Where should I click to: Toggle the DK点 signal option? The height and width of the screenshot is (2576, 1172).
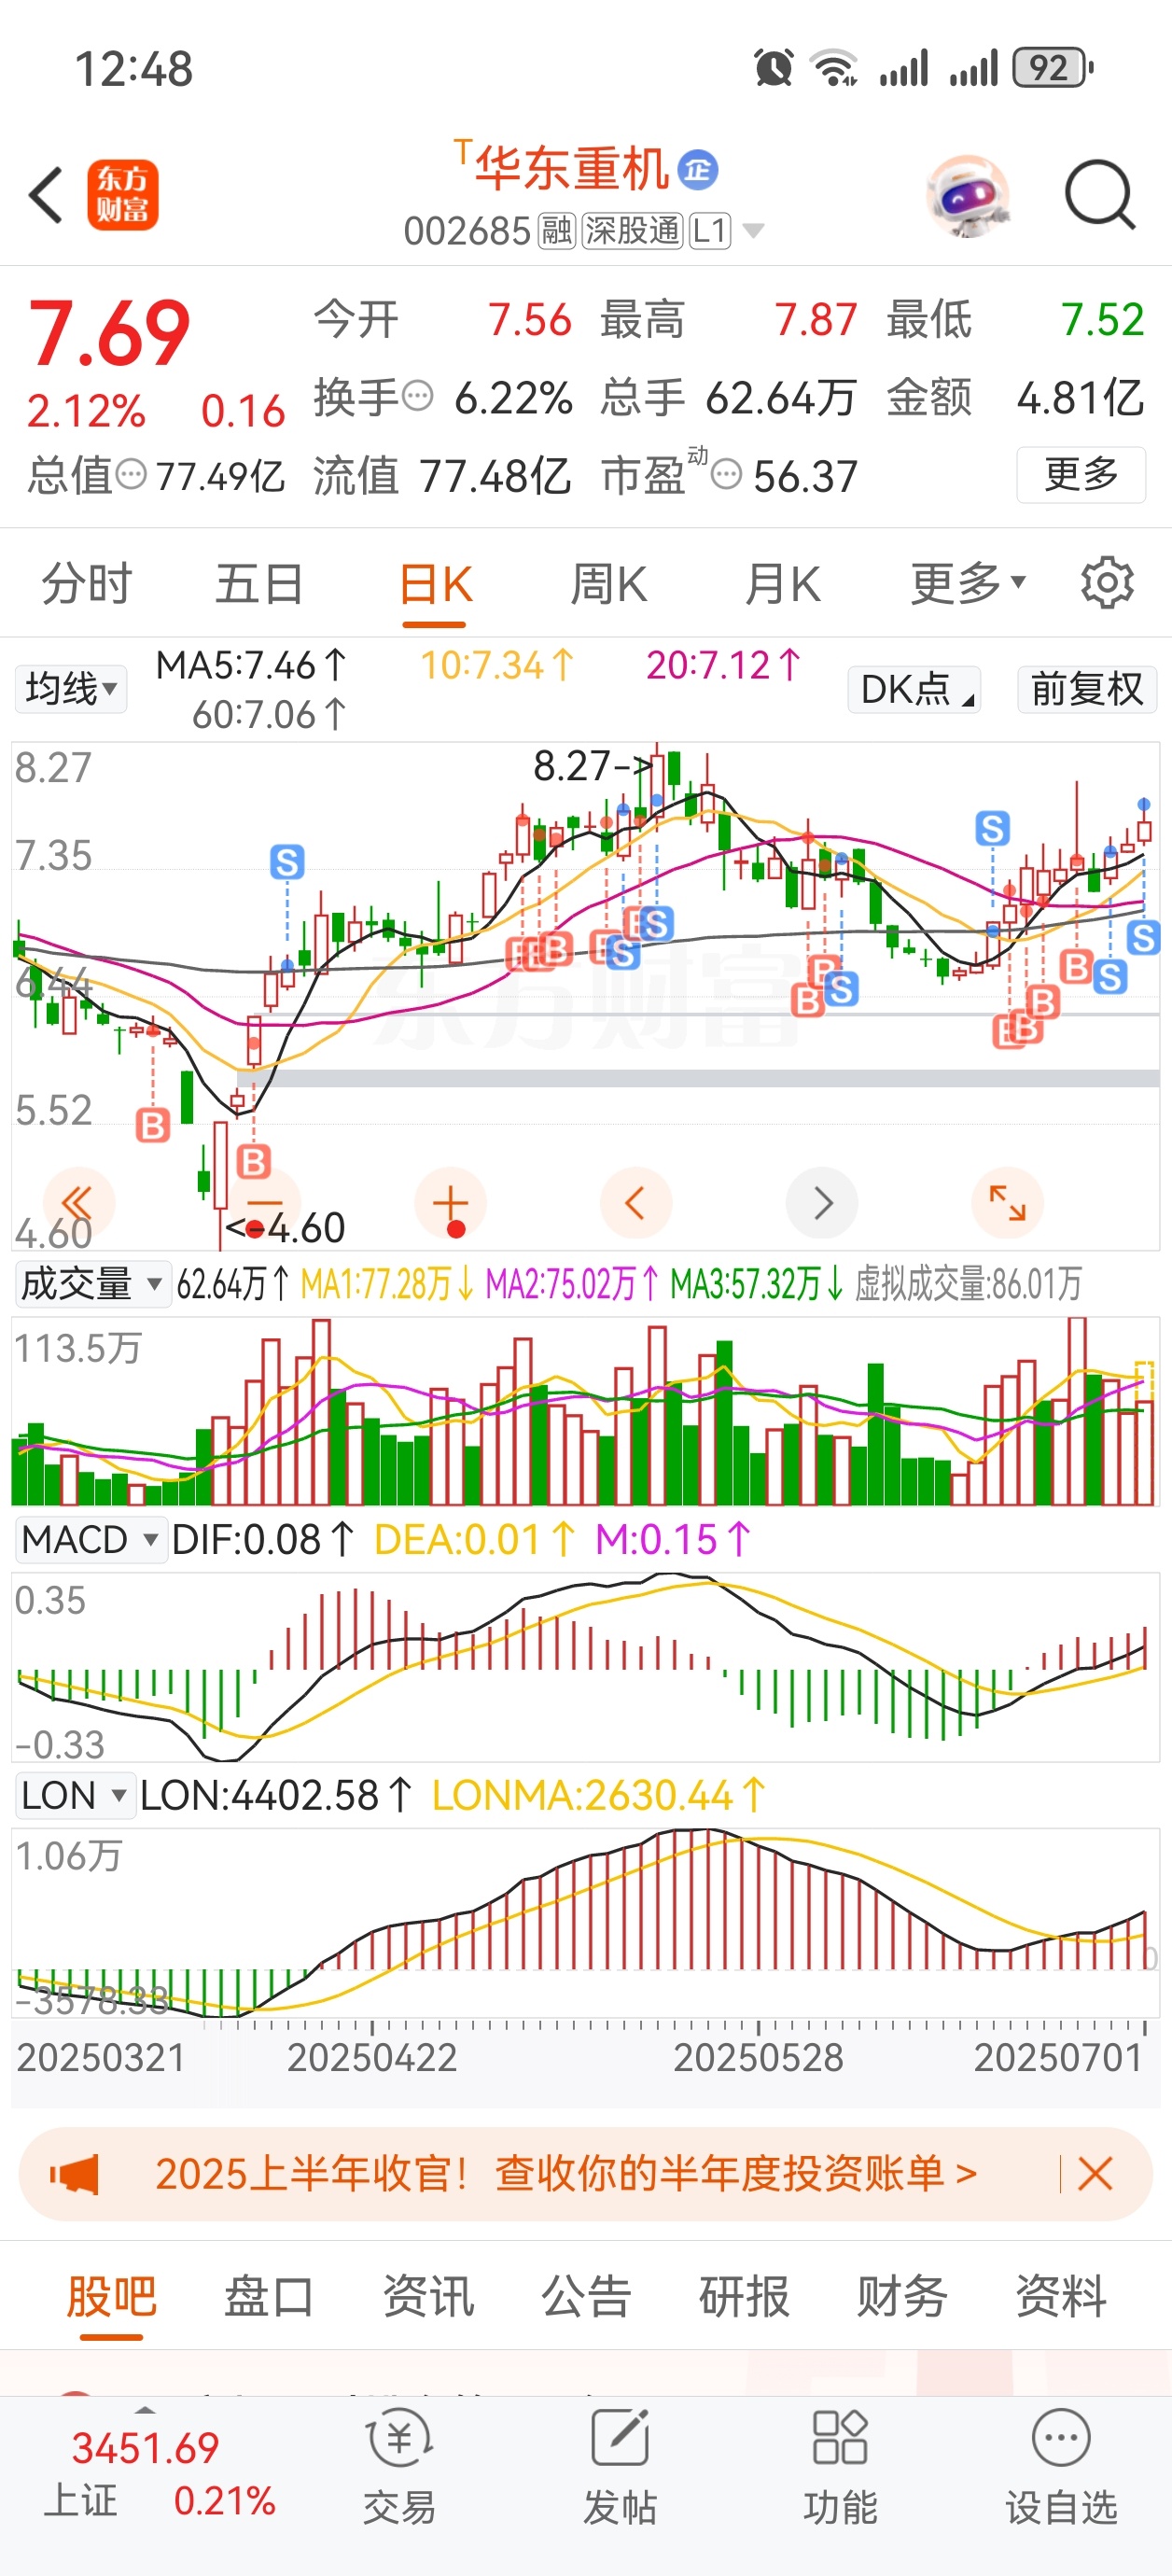click(x=914, y=689)
